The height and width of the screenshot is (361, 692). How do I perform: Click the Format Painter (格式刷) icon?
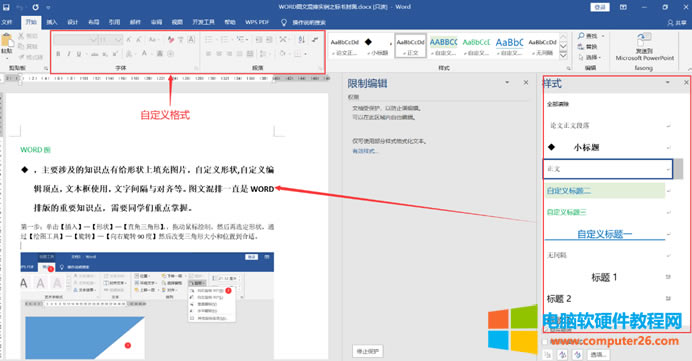click(21, 57)
